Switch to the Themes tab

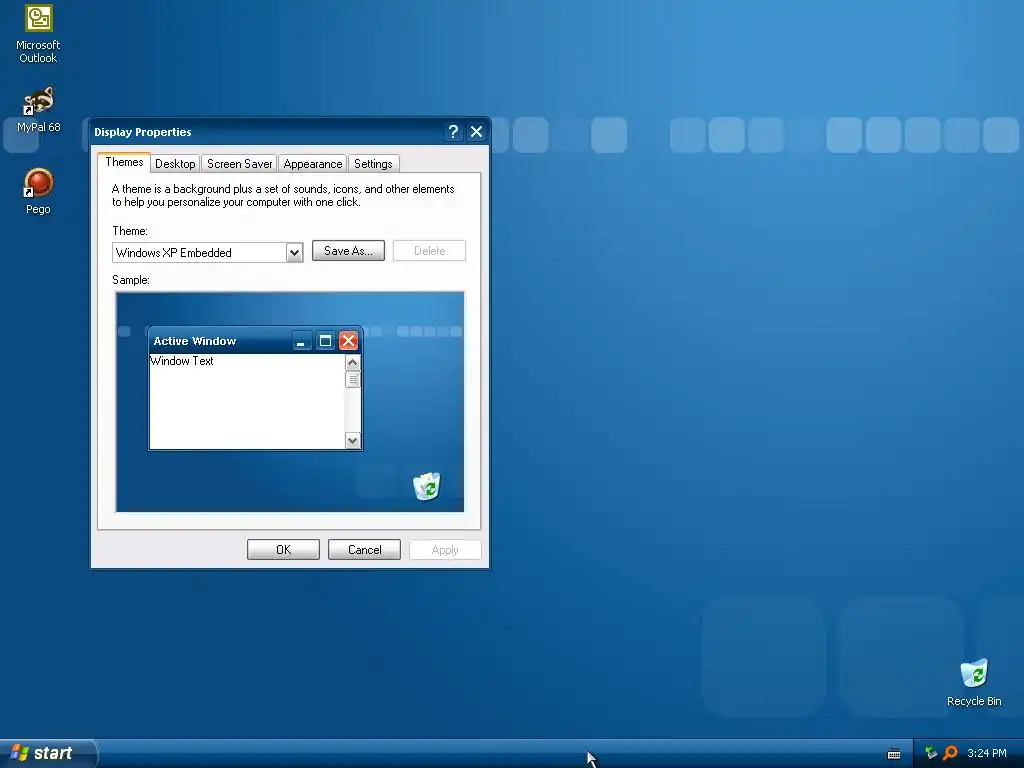click(124, 162)
